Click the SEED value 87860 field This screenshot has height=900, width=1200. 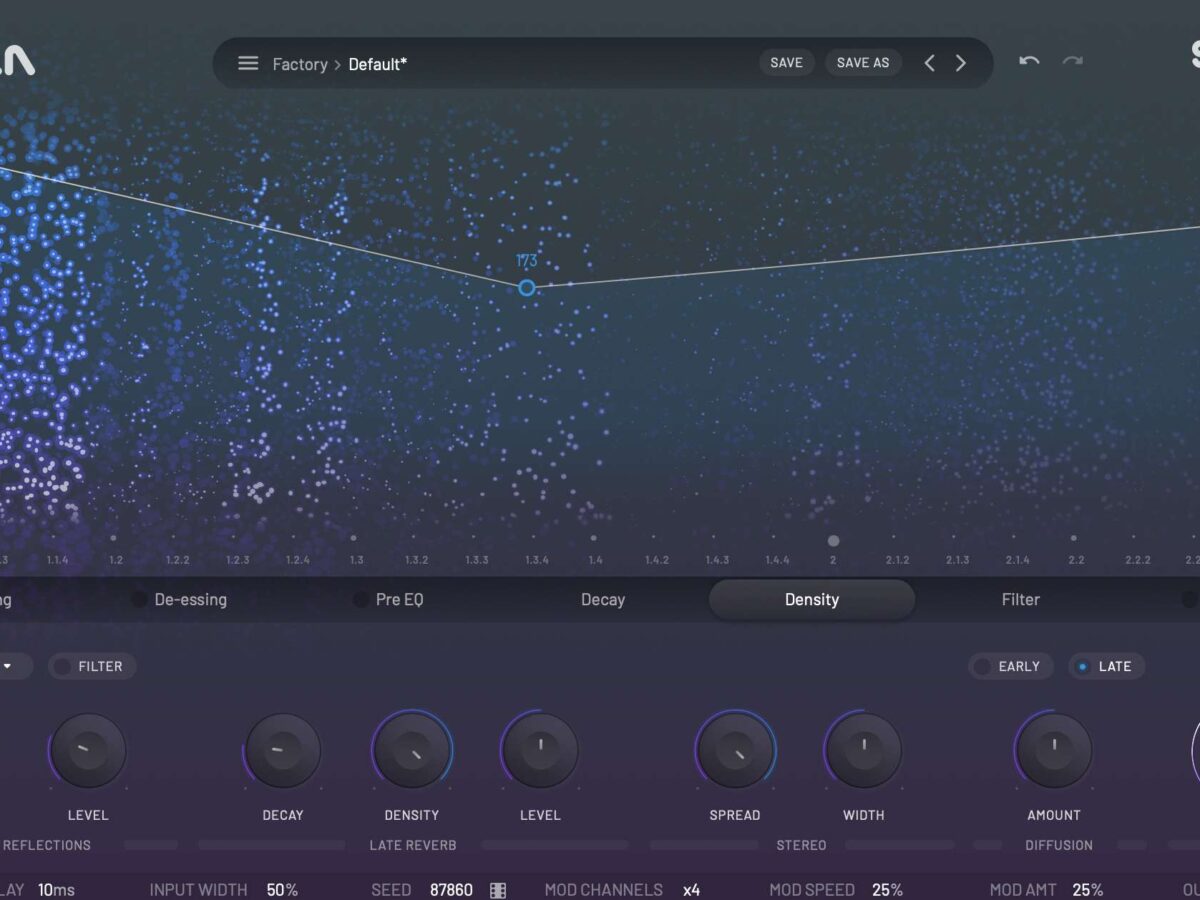[451, 889]
